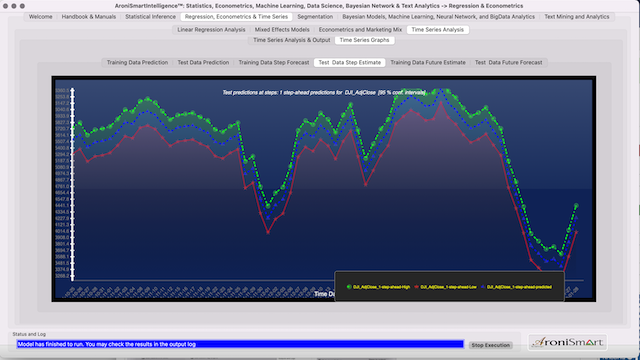Show Test Data Future Forecast graph
The image size is (640, 360).
[x=509, y=62]
